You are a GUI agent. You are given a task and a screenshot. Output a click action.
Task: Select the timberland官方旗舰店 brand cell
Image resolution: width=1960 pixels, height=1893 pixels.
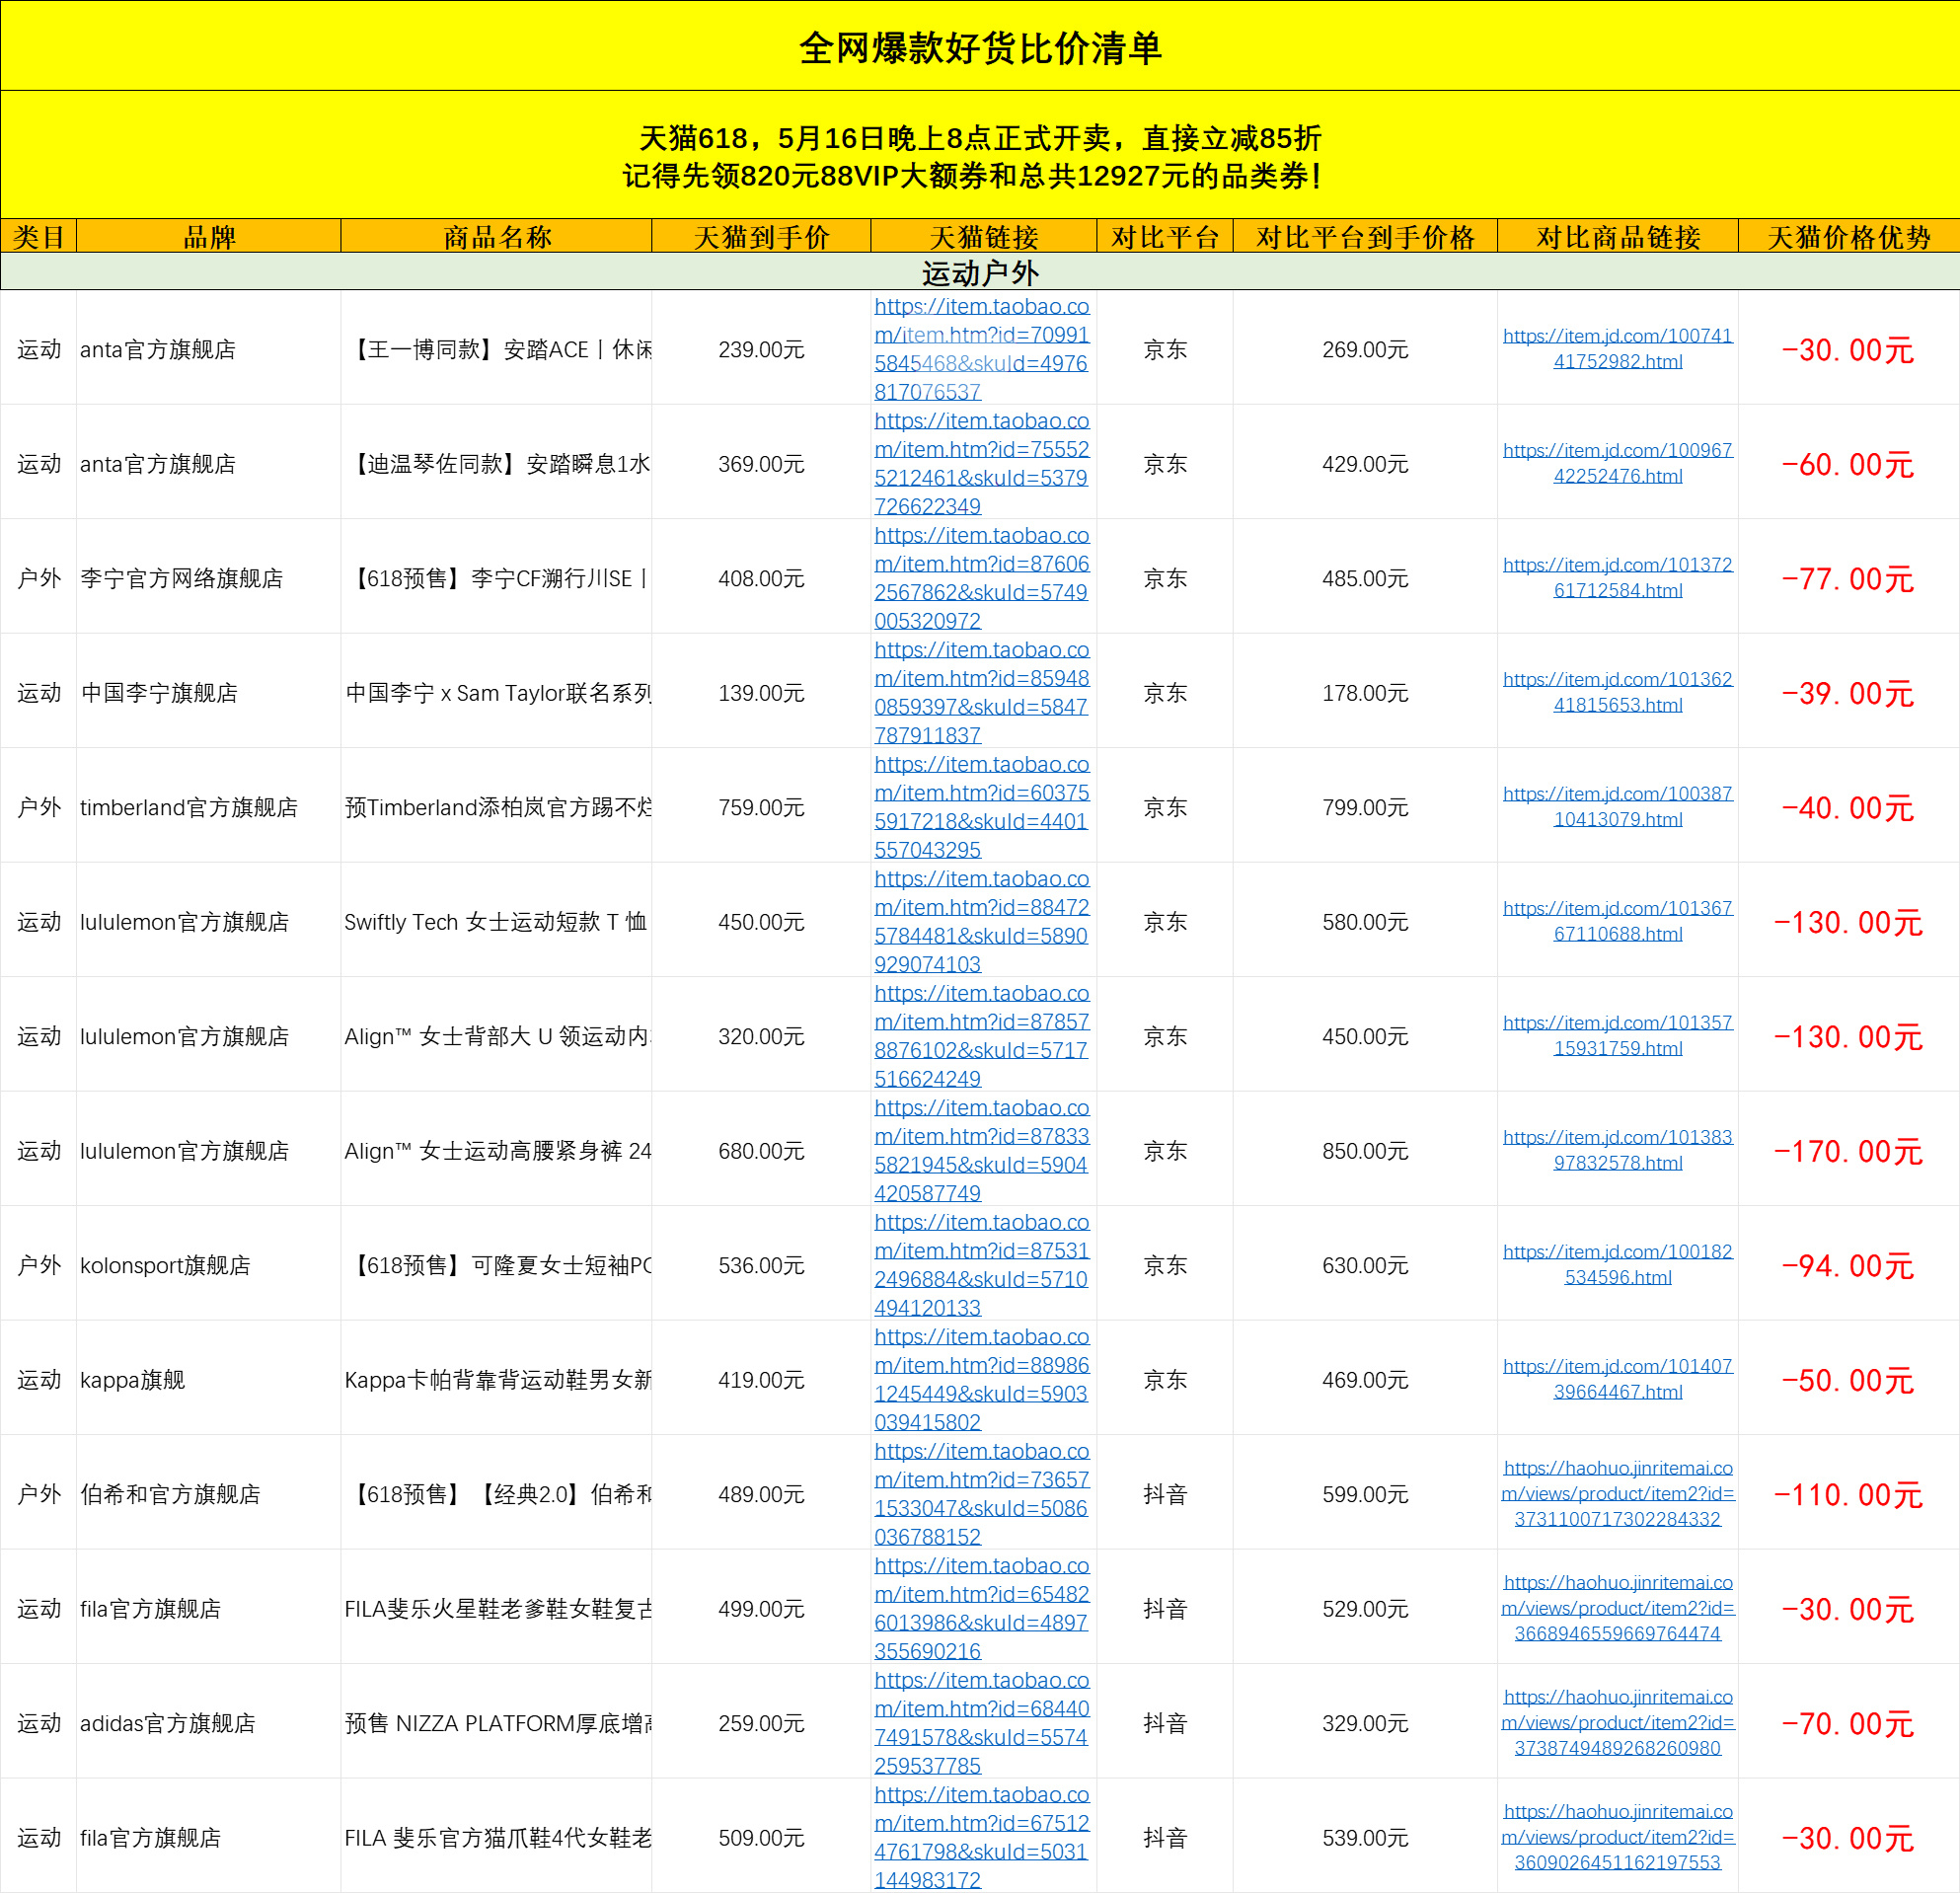pyautogui.click(x=209, y=807)
